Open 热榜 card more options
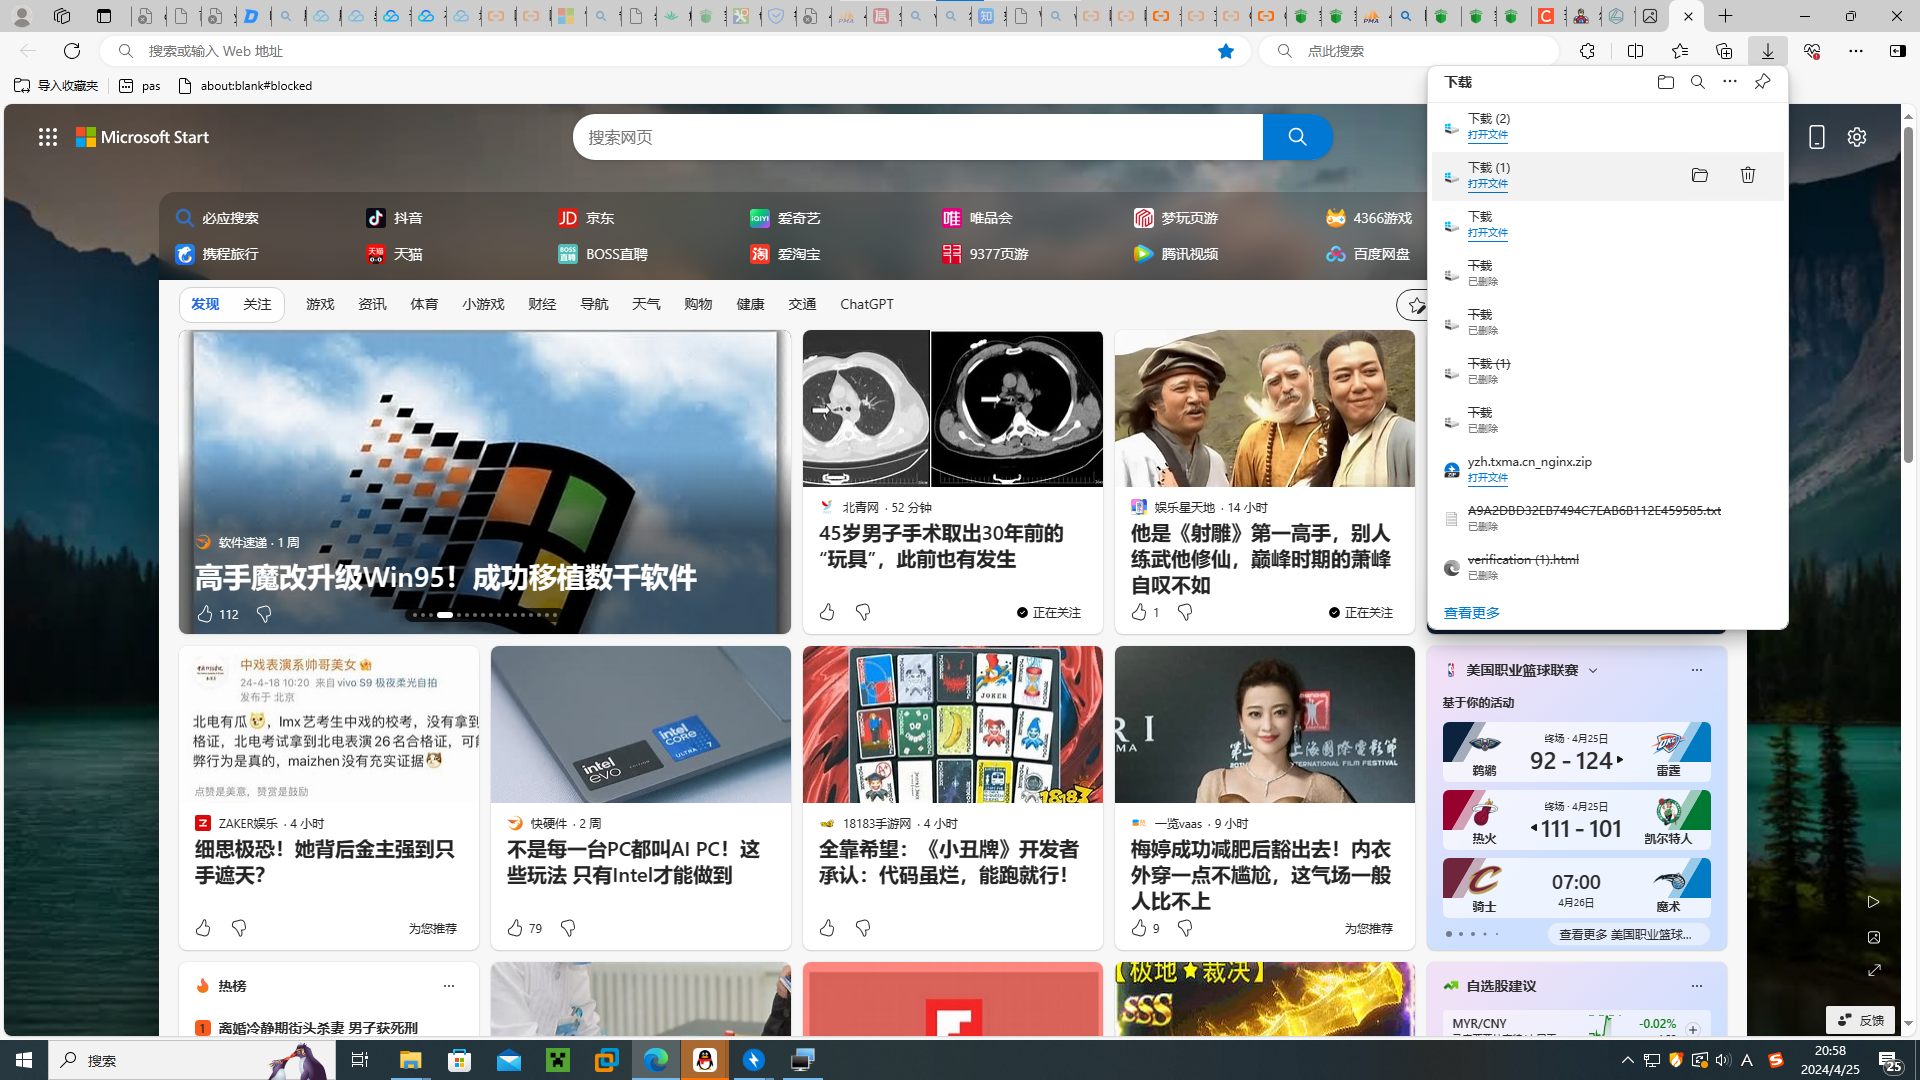The image size is (1920, 1080). (x=448, y=986)
